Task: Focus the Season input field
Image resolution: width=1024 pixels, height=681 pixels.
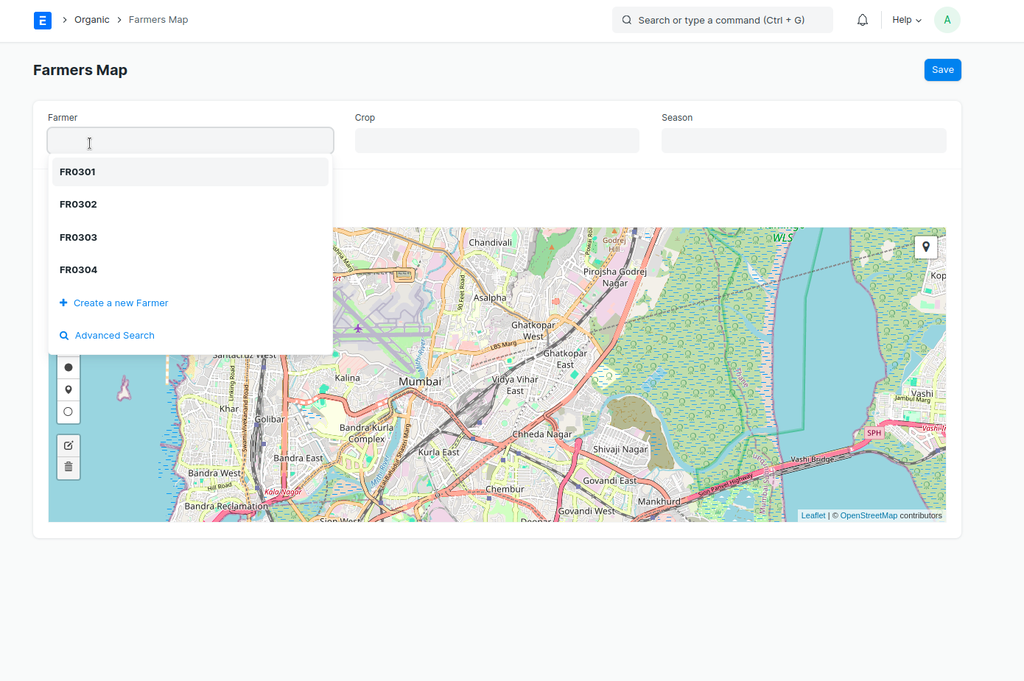Action: pyautogui.click(x=803, y=141)
